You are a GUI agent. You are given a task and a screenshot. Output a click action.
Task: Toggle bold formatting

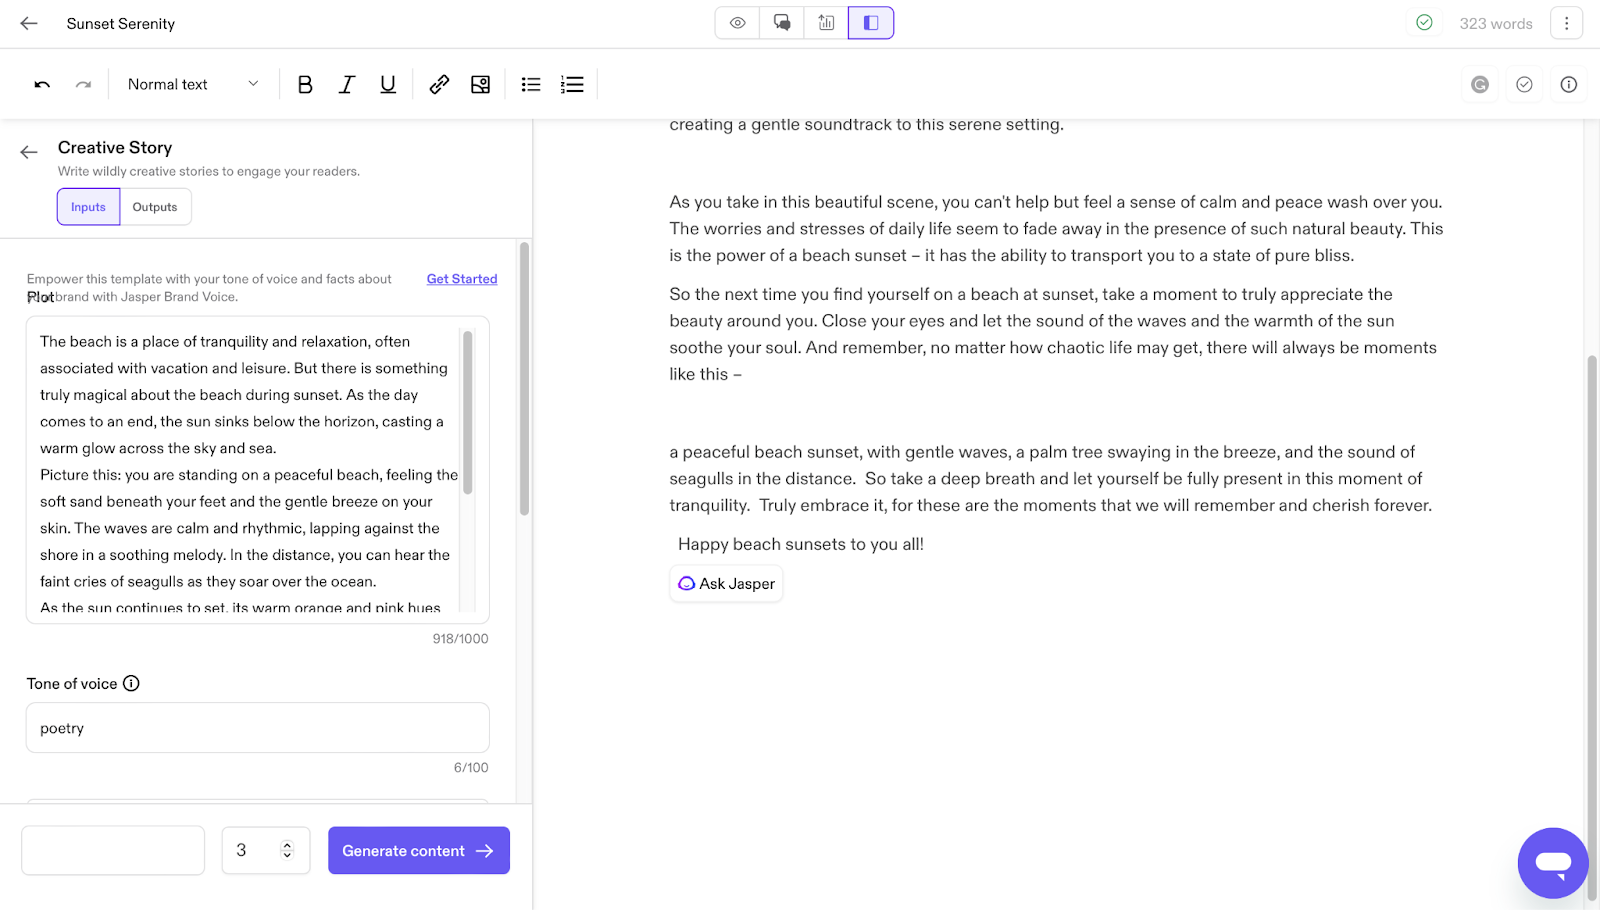point(305,85)
